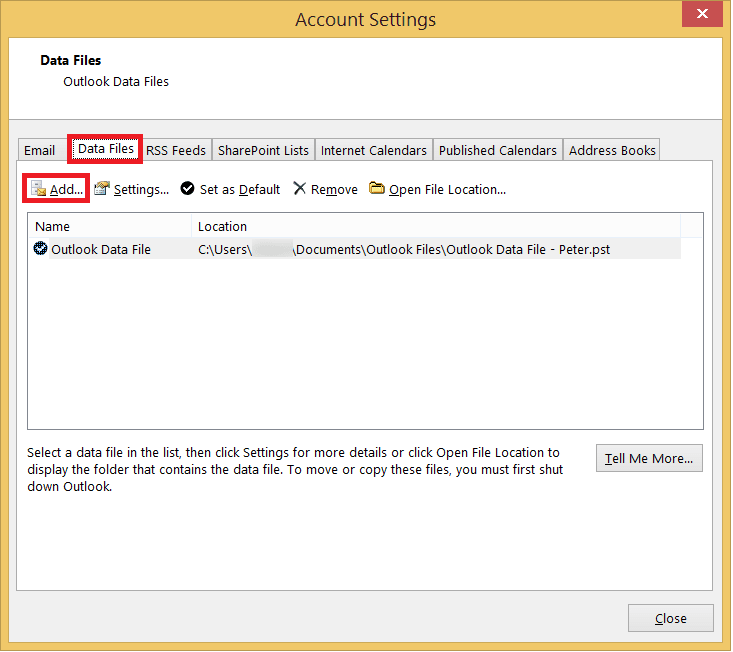Go to the Published Calendars tab
733x652 pixels.
(x=497, y=150)
